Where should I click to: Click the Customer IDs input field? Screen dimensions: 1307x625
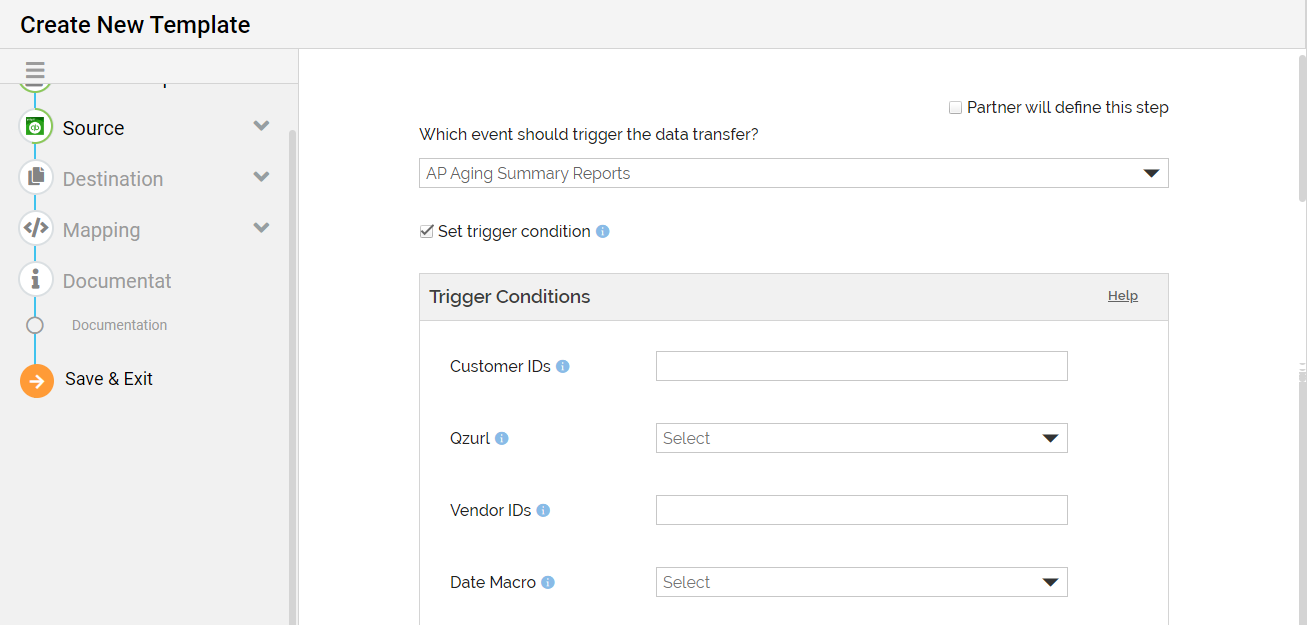[862, 366]
